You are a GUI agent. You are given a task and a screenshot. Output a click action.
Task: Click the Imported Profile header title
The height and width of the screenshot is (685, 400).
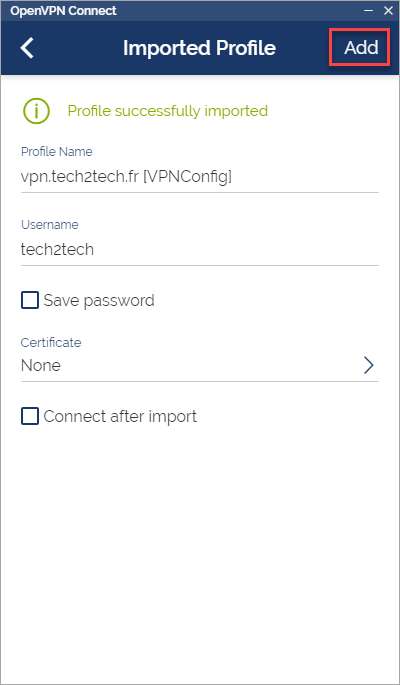pos(199,48)
